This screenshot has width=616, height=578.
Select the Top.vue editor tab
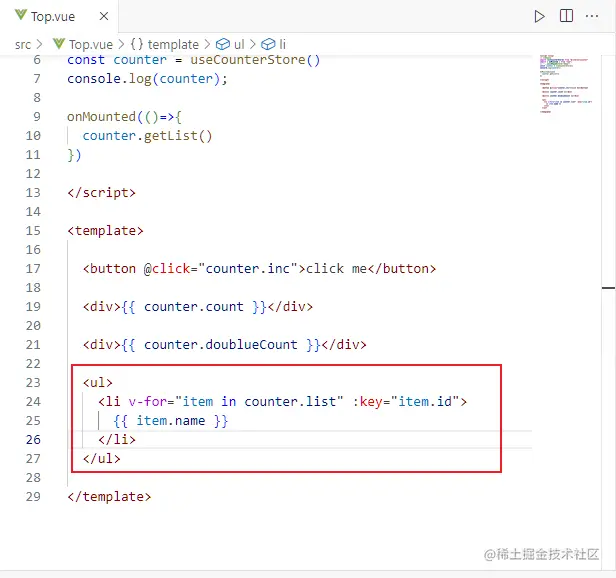(59, 16)
